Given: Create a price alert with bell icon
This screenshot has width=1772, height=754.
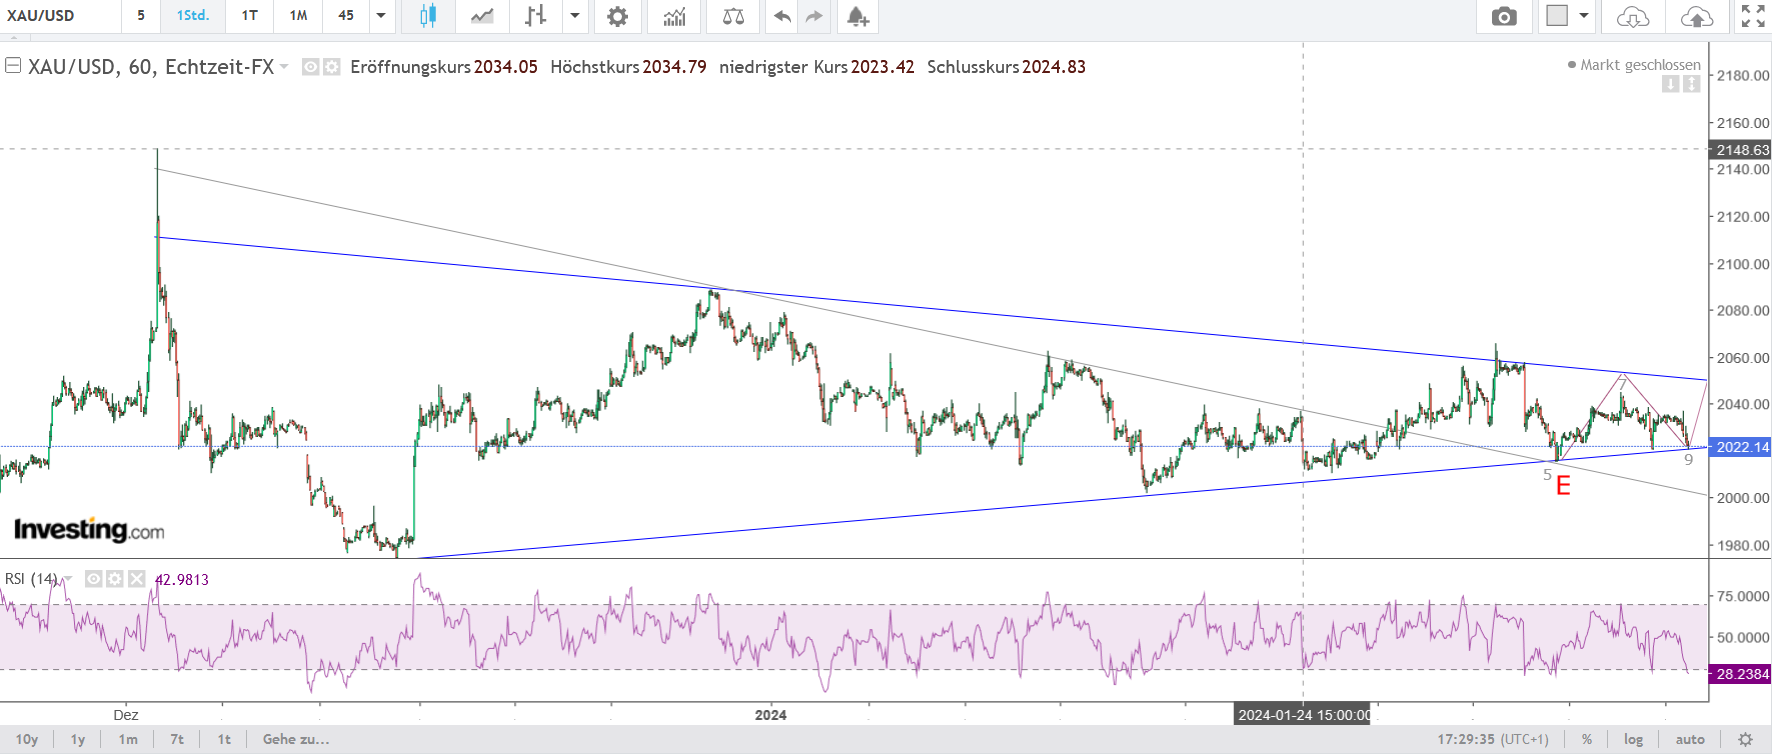Looking at the screenshot, I should click(857, 16).
